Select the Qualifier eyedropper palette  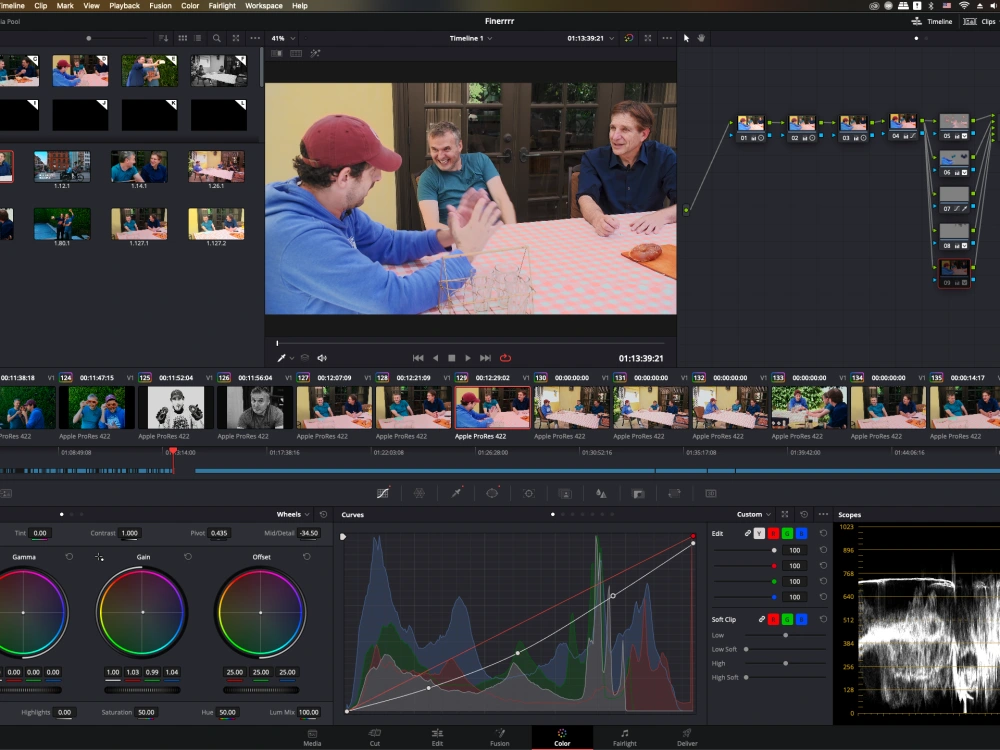456,493
